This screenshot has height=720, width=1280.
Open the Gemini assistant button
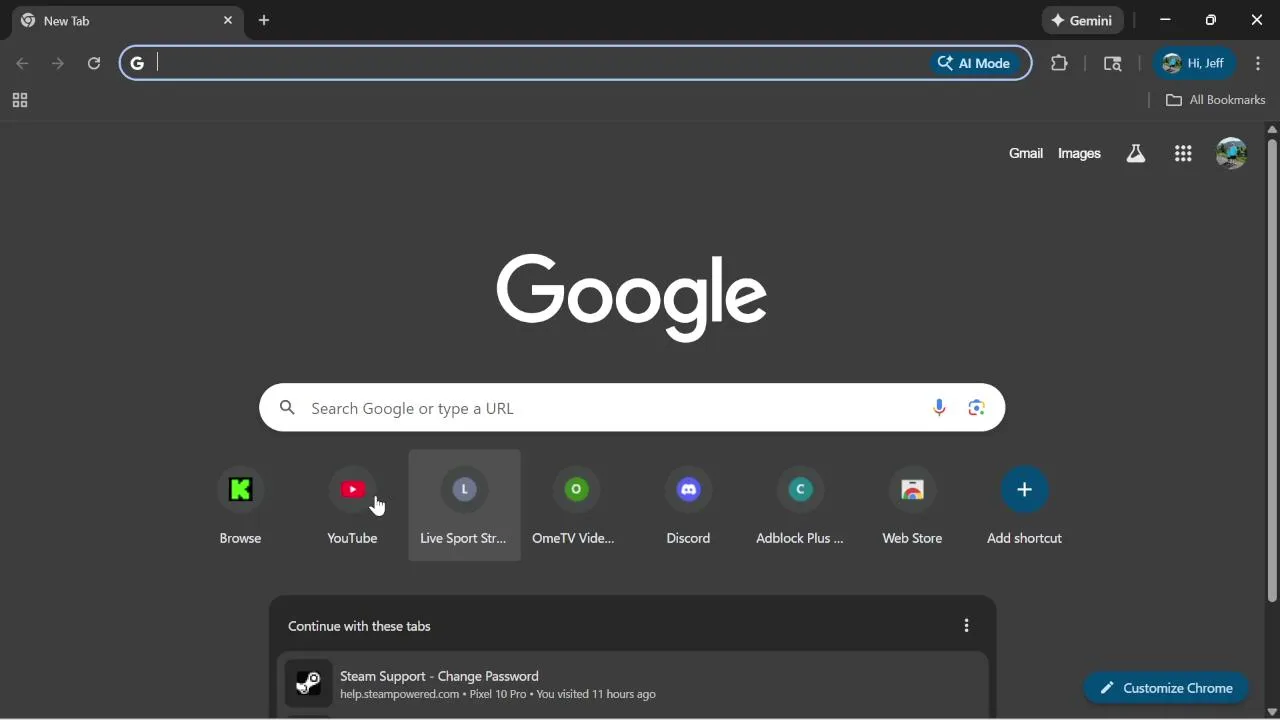(x=1083, y=20)
